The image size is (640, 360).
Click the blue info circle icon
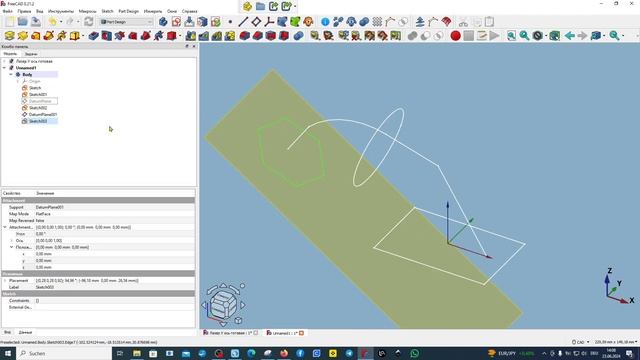pos(325,22)
